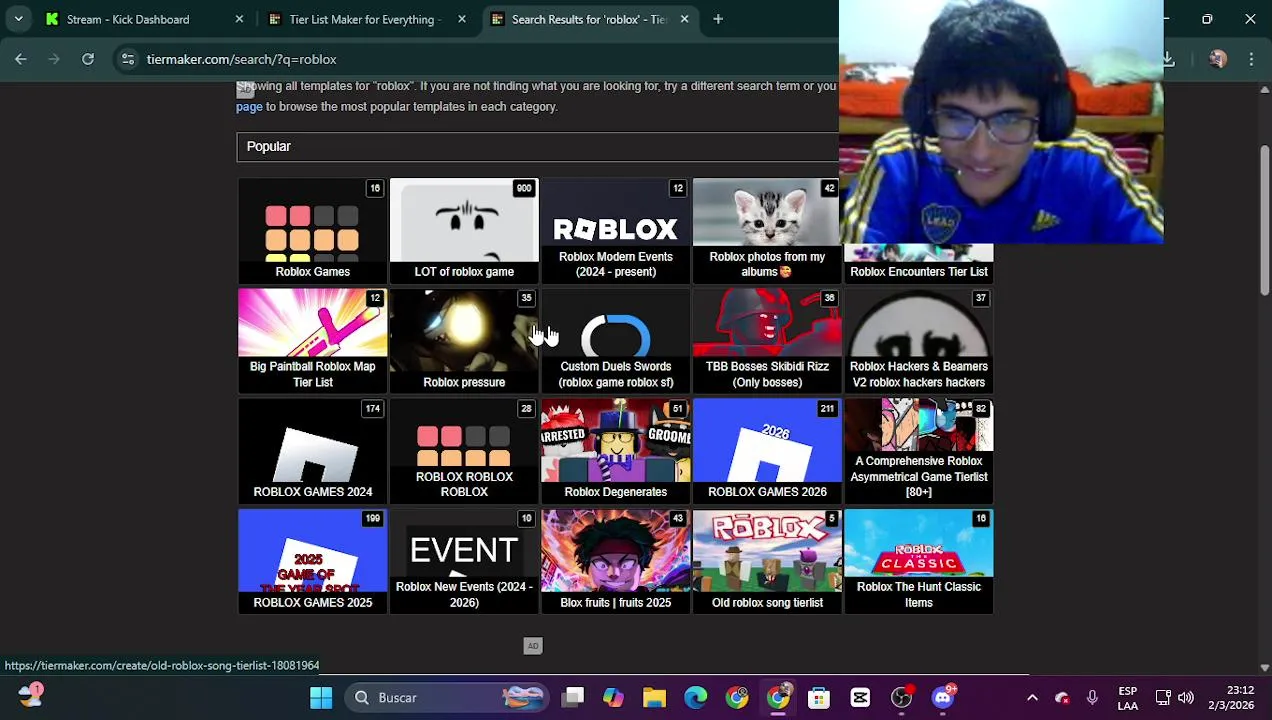Launch Copilot from taskbar
Screen dimensions: 1272x720
(613, 697)
